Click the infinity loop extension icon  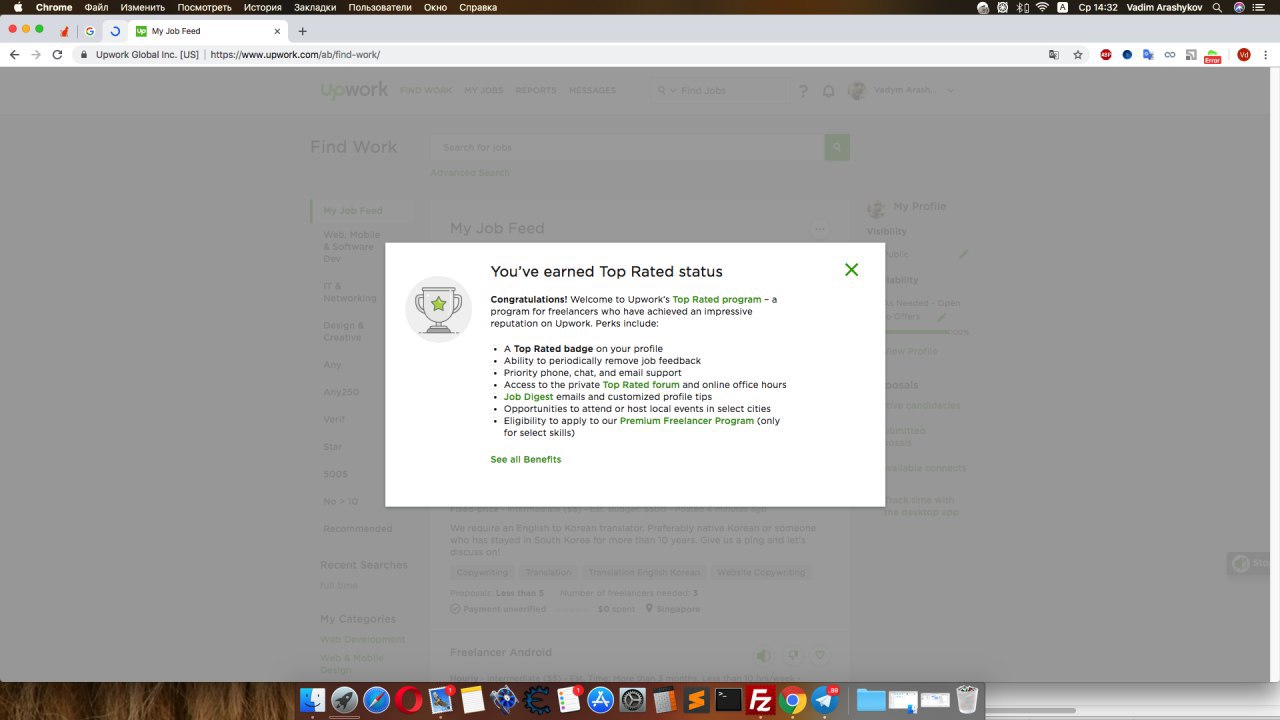coord(1170,55)
